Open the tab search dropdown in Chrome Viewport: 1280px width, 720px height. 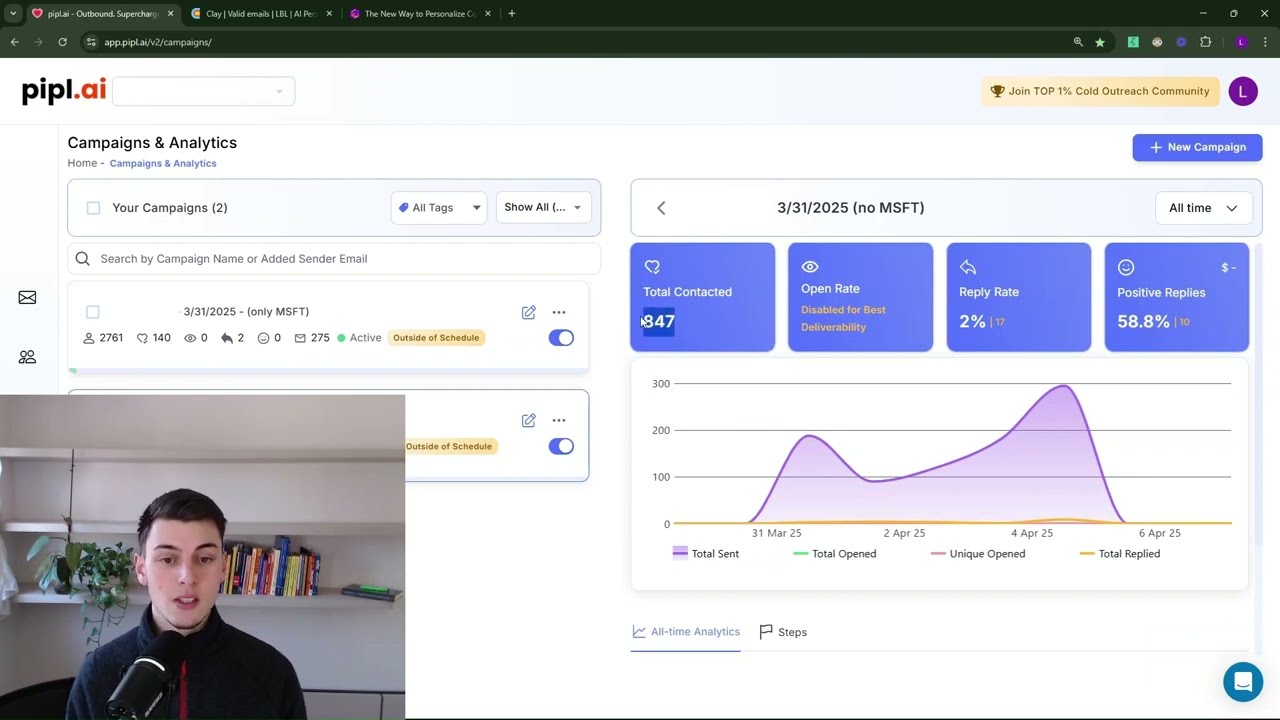click(x=12, y=14)
